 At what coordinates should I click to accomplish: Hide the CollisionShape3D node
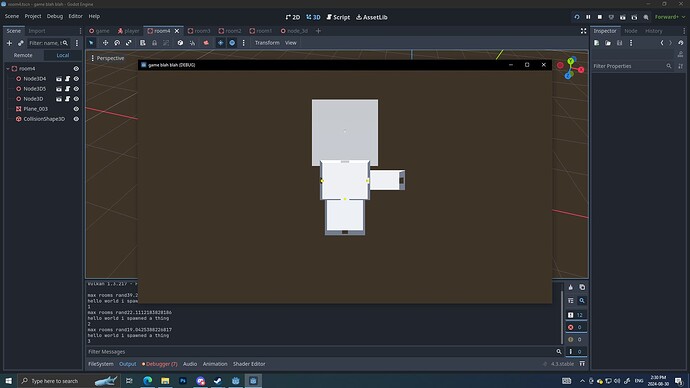pos(76,119)
